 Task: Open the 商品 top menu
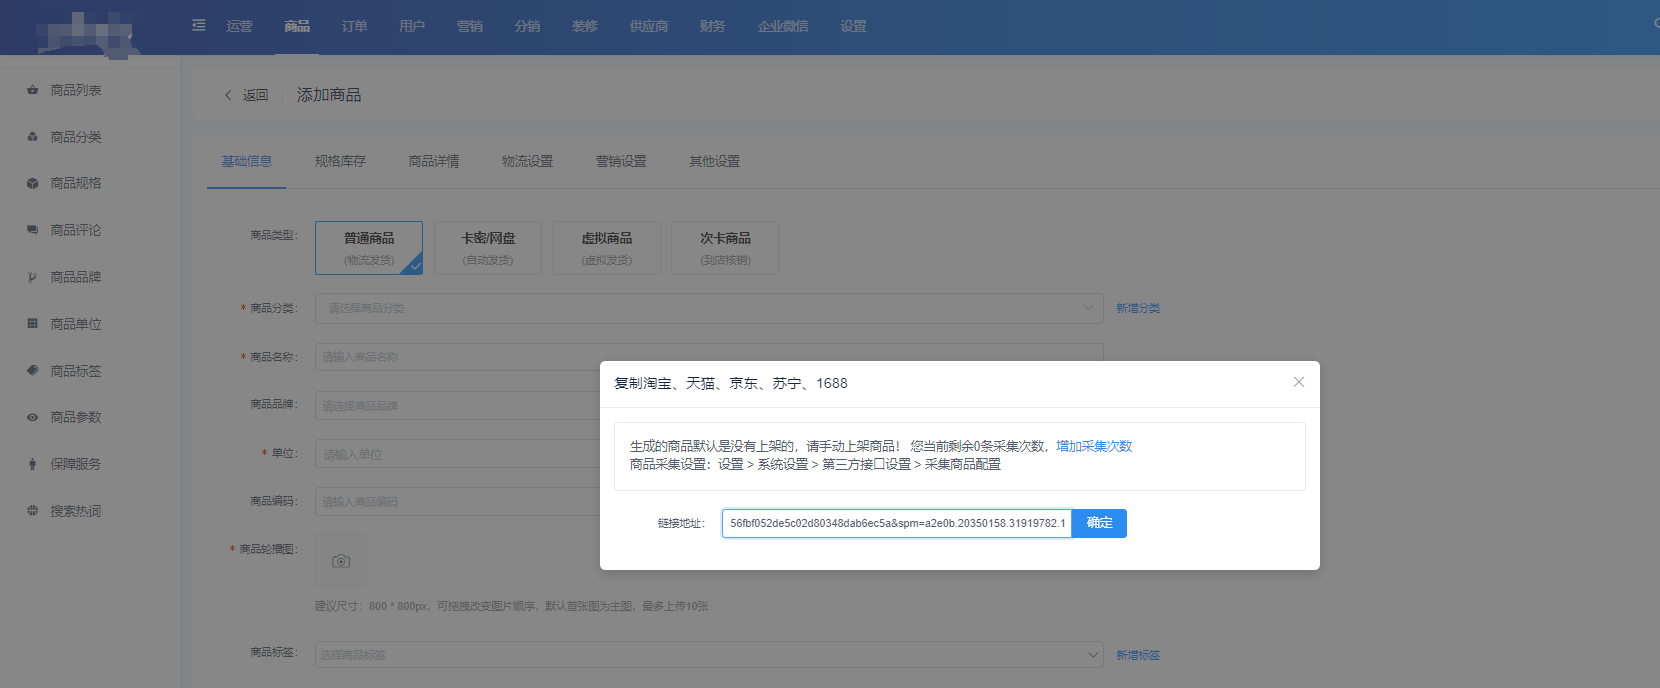click(x=297, y=26)
